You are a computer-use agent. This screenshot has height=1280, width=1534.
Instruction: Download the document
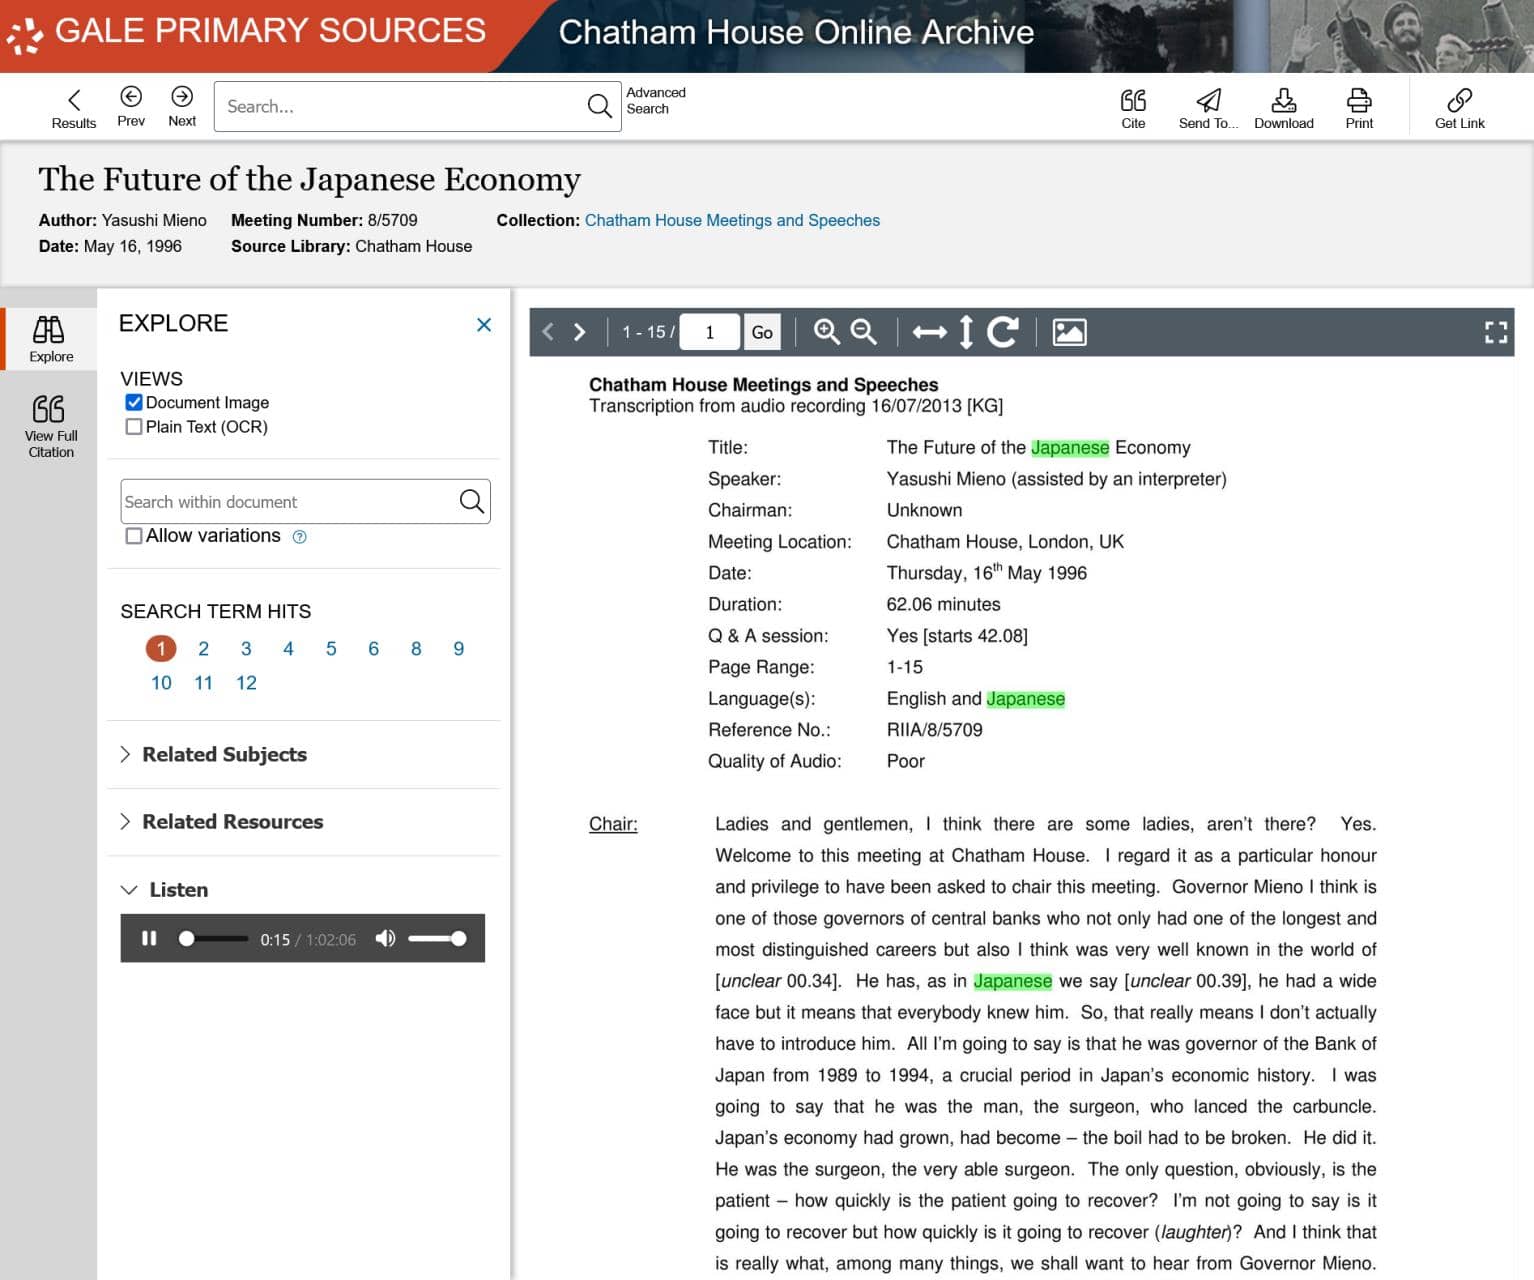pyautogui.click(x=1283, y=108)
